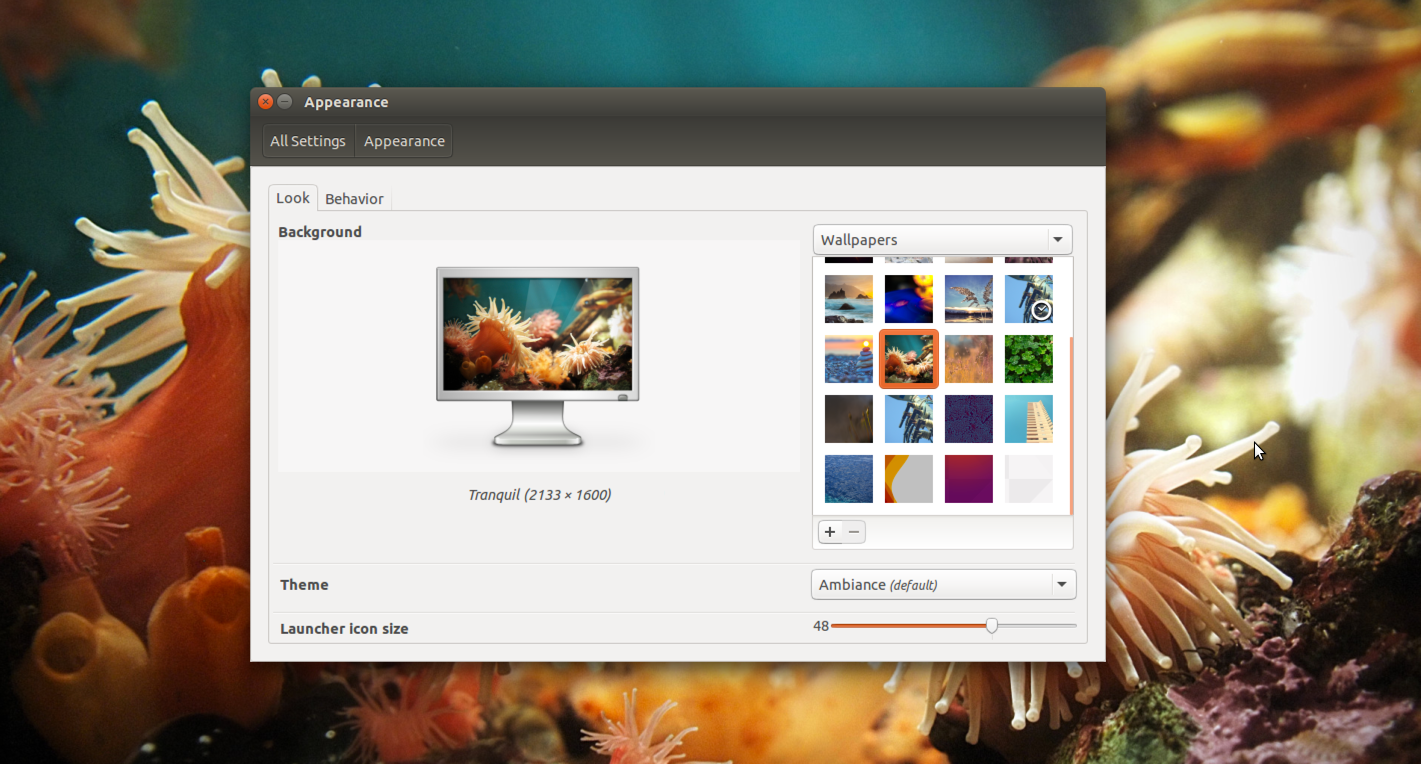The image size is (1421, 764).
Task: Click the wallpaper list scrollbar
Action: point(1071,425)
